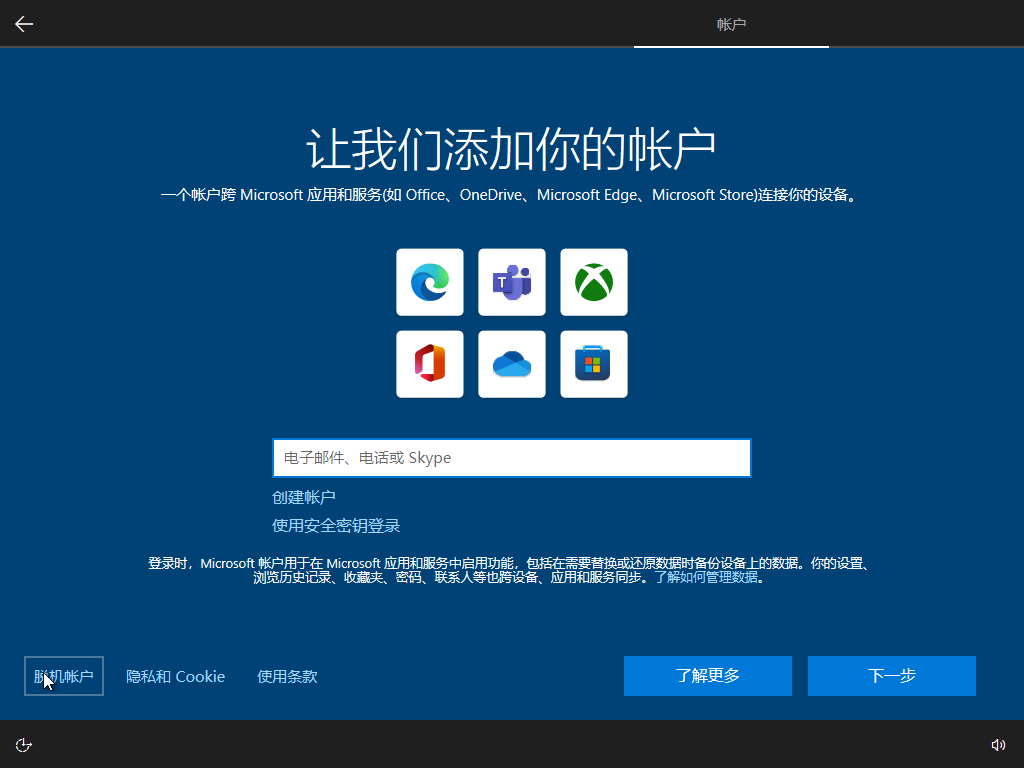Open the ease of access icon
The height and width of the screenshot is (768, 1024).
(x=24, y=745)
